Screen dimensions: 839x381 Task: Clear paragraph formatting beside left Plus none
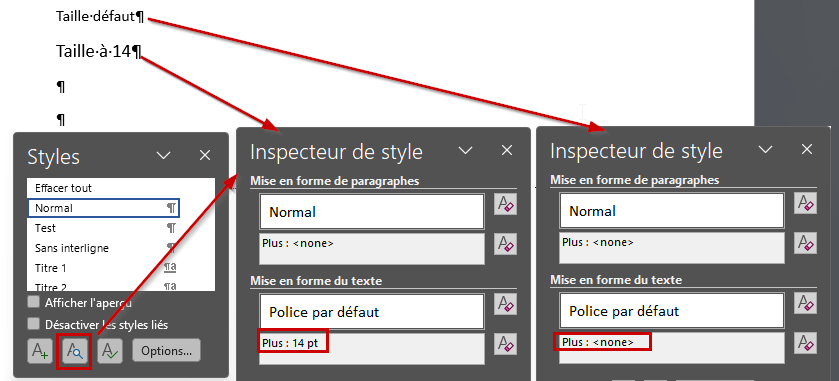(506, 244)
